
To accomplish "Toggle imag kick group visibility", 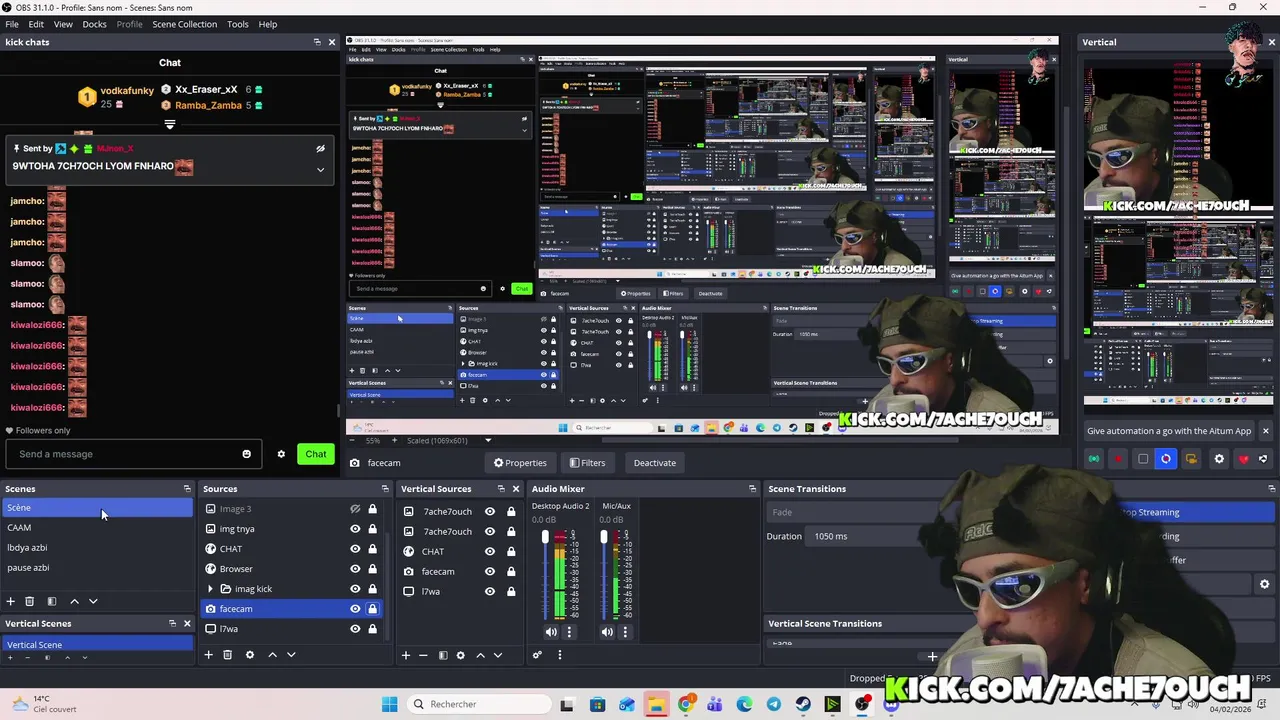I will pyautogui.click(x=355, y=589).
